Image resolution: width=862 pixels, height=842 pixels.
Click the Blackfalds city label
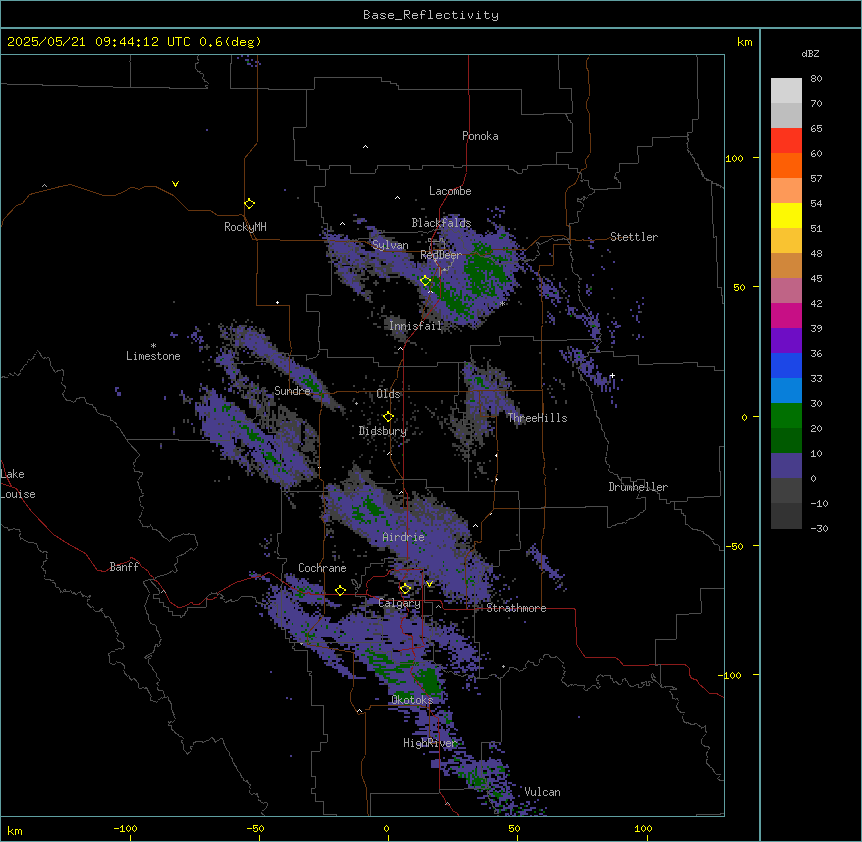coord(441,223)
